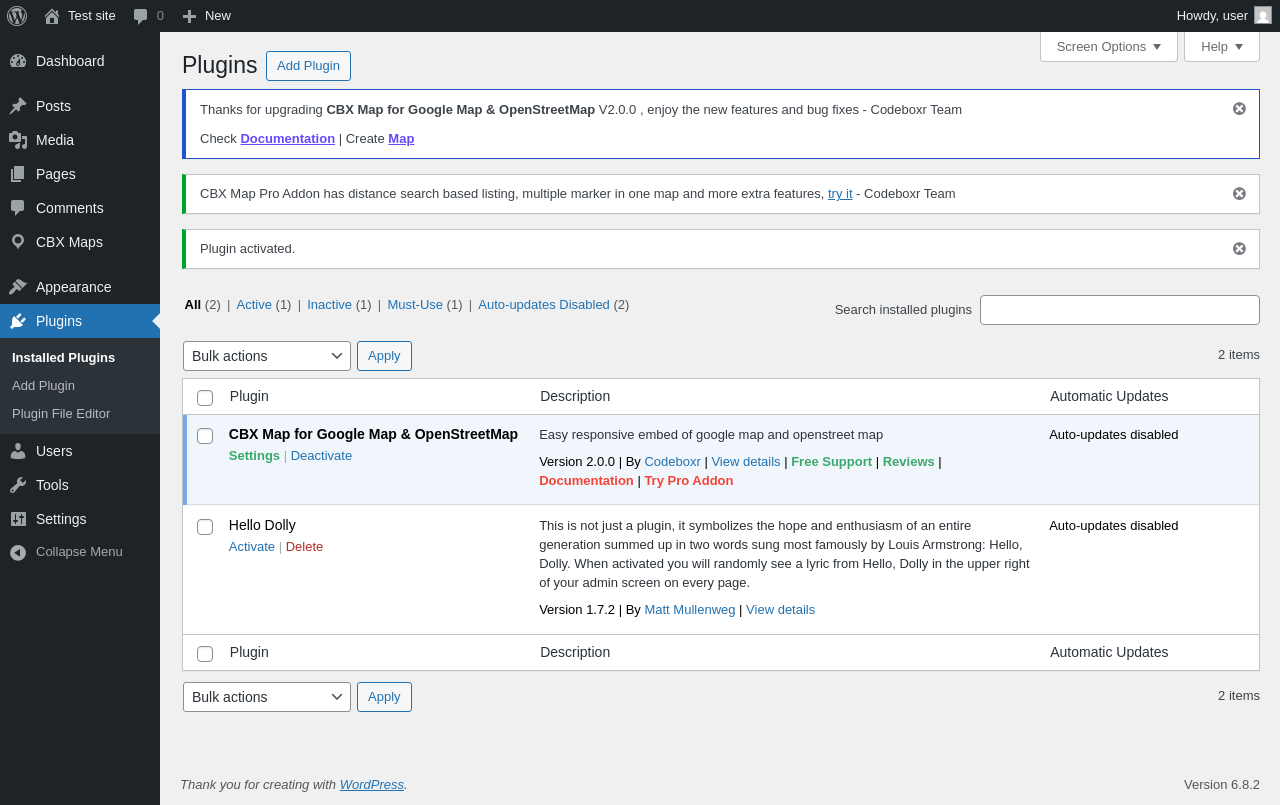Expand the Help panel
1280x805 pixels.
coord(1222,46)
